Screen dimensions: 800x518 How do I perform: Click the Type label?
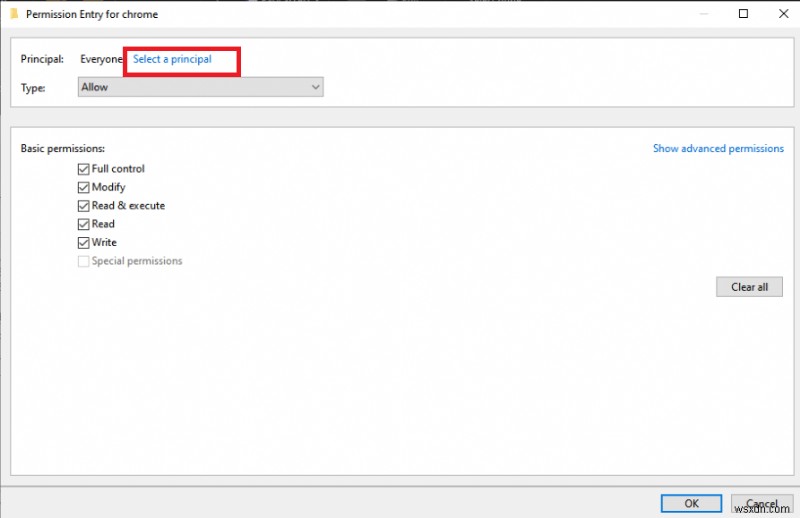tap(33, 88)
